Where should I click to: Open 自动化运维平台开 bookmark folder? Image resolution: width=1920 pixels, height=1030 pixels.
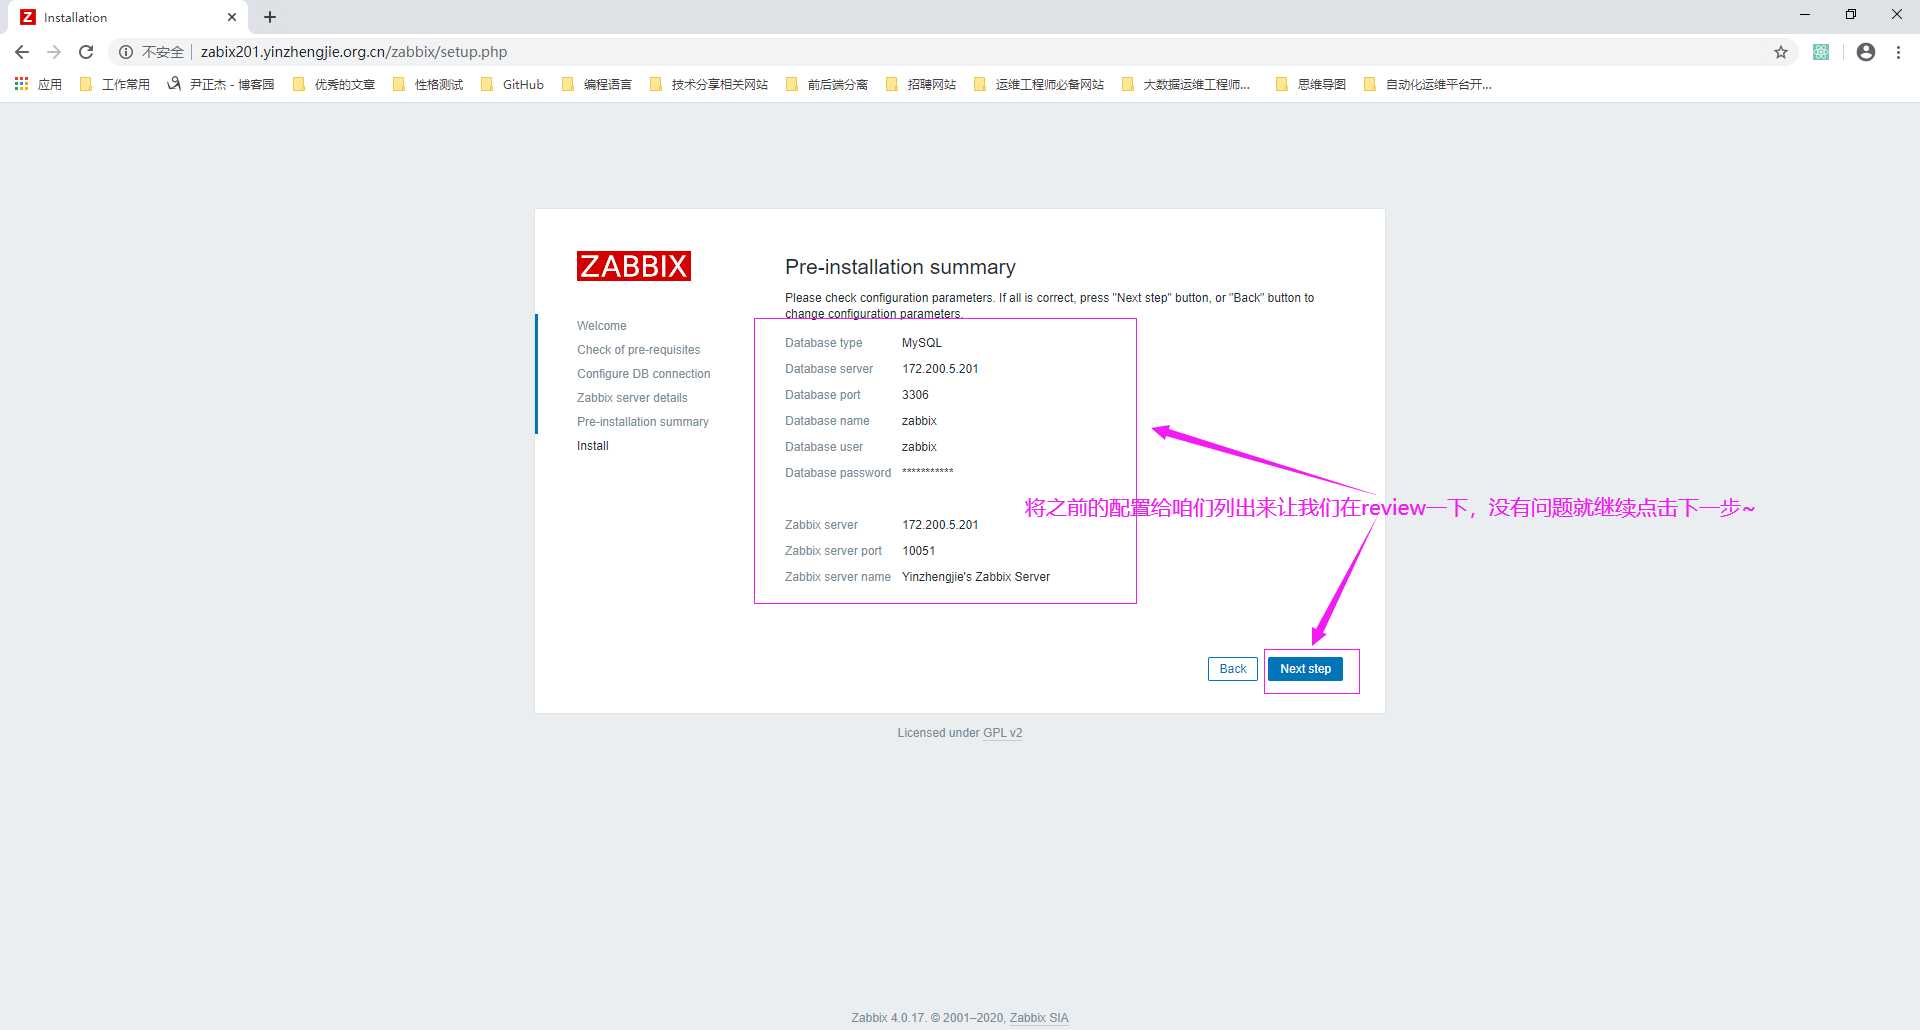pos(1428,84)
